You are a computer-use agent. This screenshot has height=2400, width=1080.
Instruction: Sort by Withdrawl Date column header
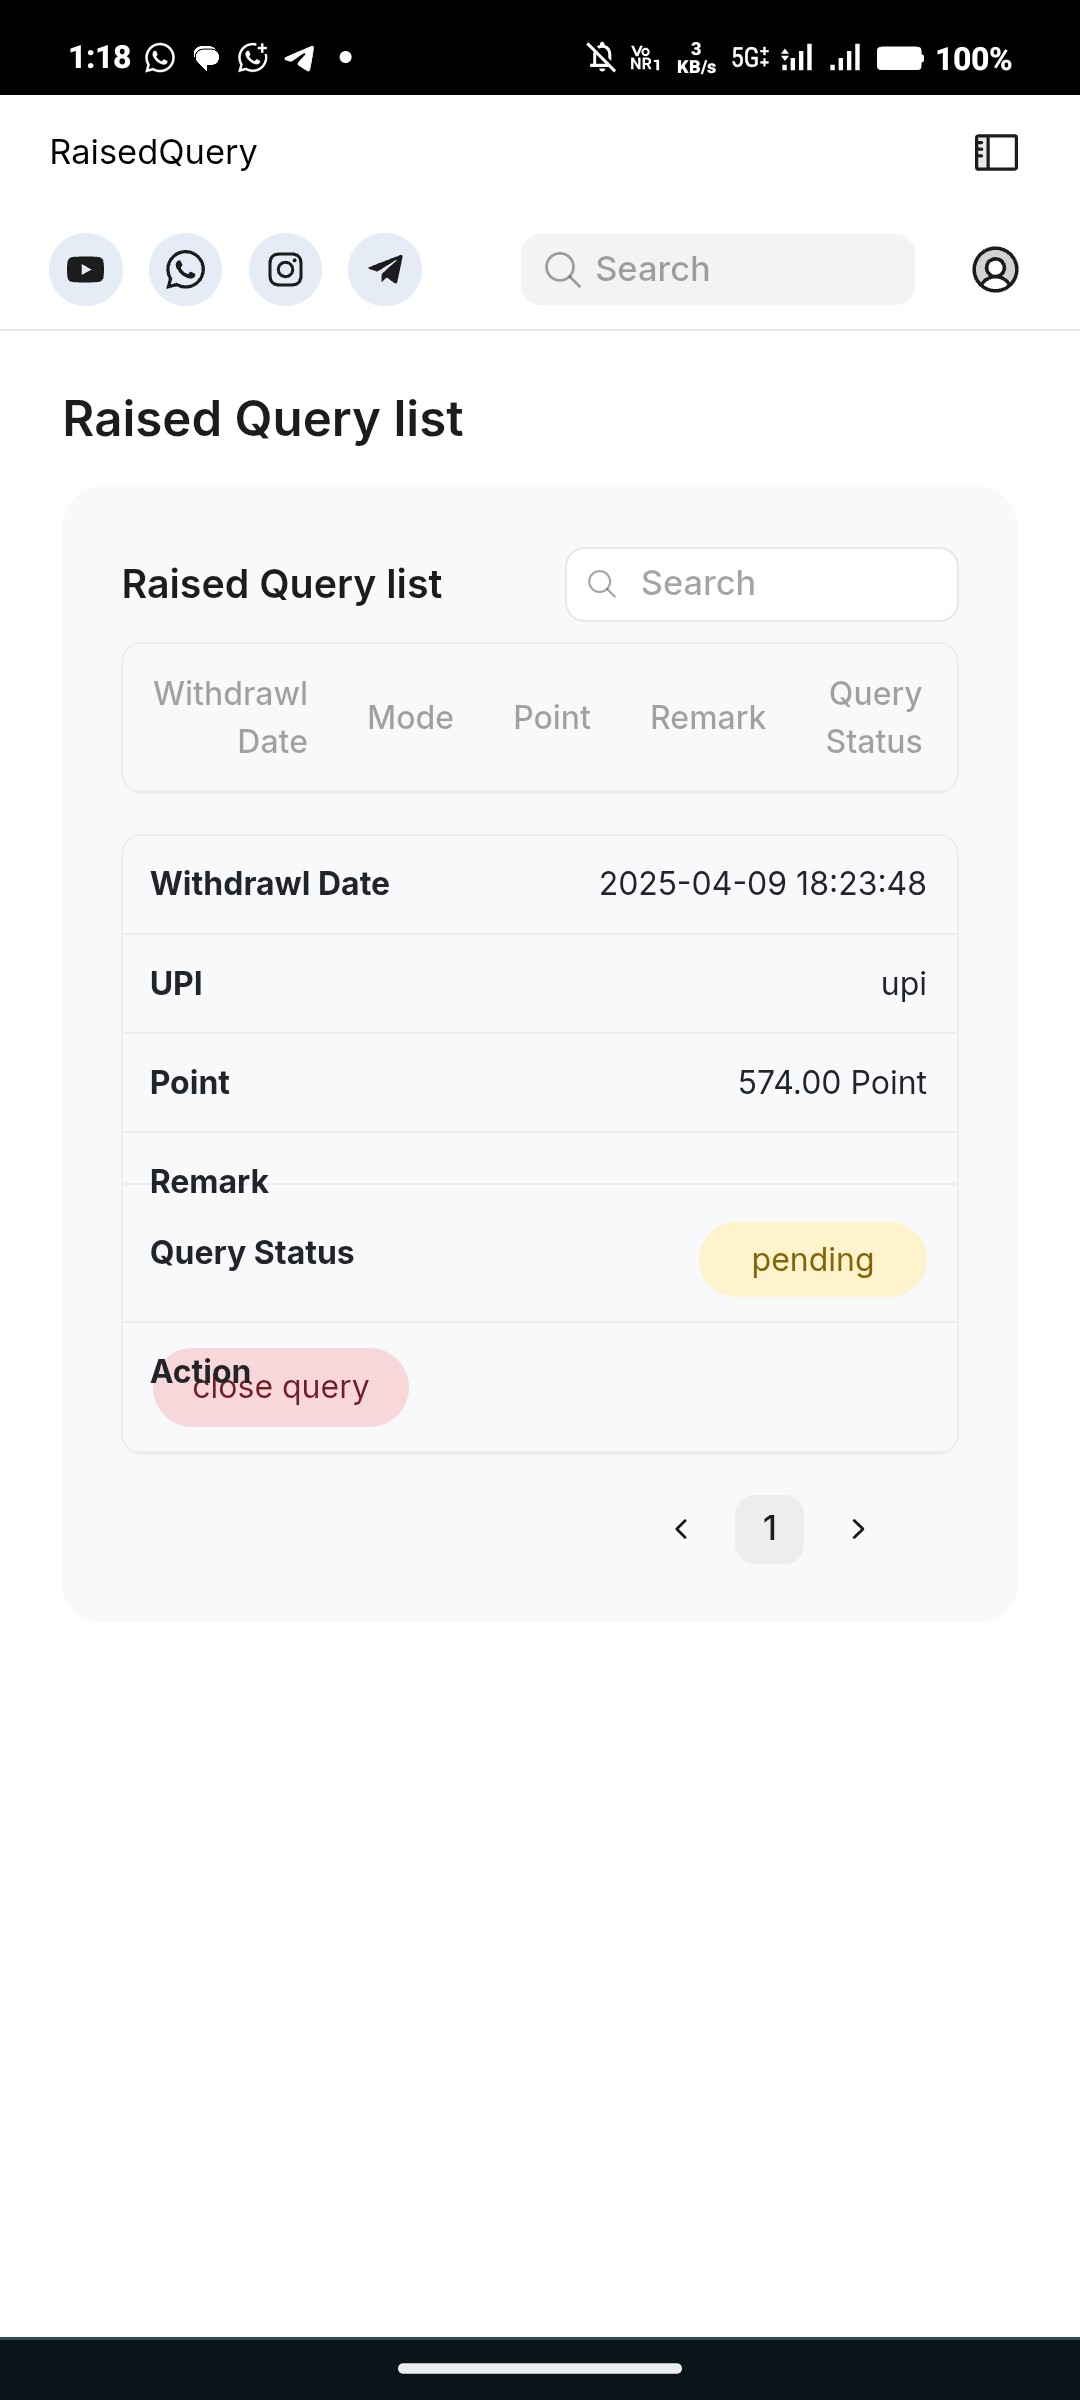click(231, 718)
